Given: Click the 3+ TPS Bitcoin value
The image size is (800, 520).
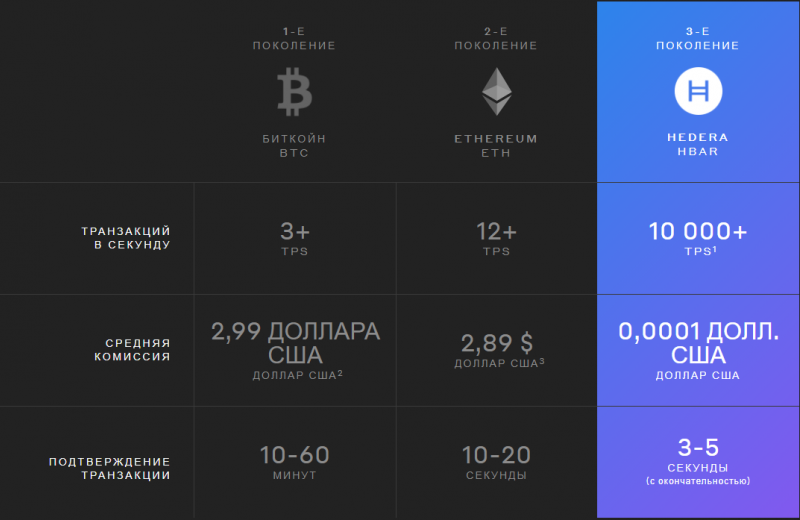Looking at the screenshot, I should tap(294, 238).
